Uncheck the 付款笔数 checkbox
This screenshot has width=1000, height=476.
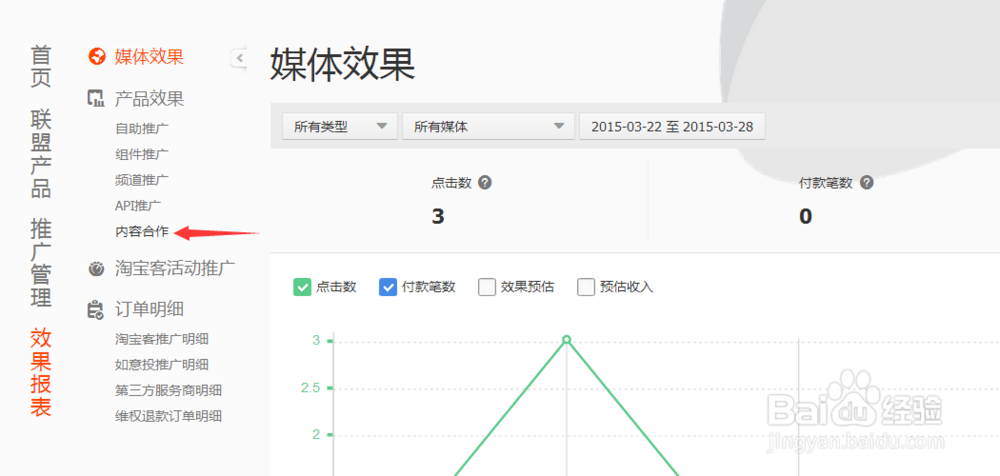pyautogui.click(x=388, y=287)
